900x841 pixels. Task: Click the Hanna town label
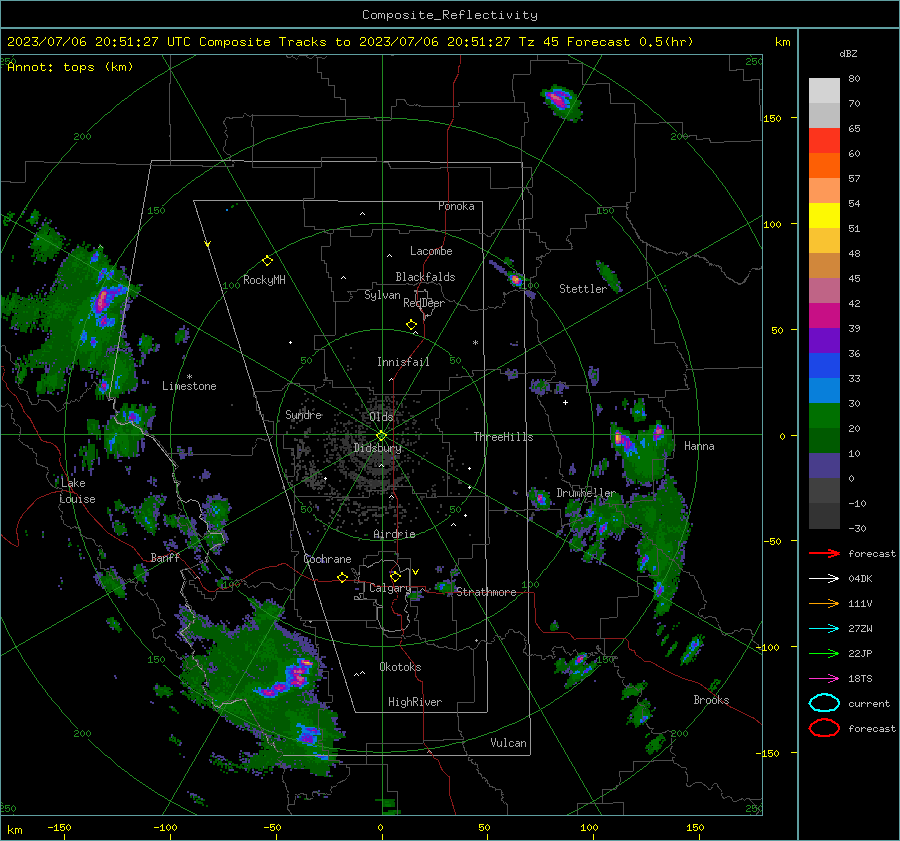(x=699, y=446)
